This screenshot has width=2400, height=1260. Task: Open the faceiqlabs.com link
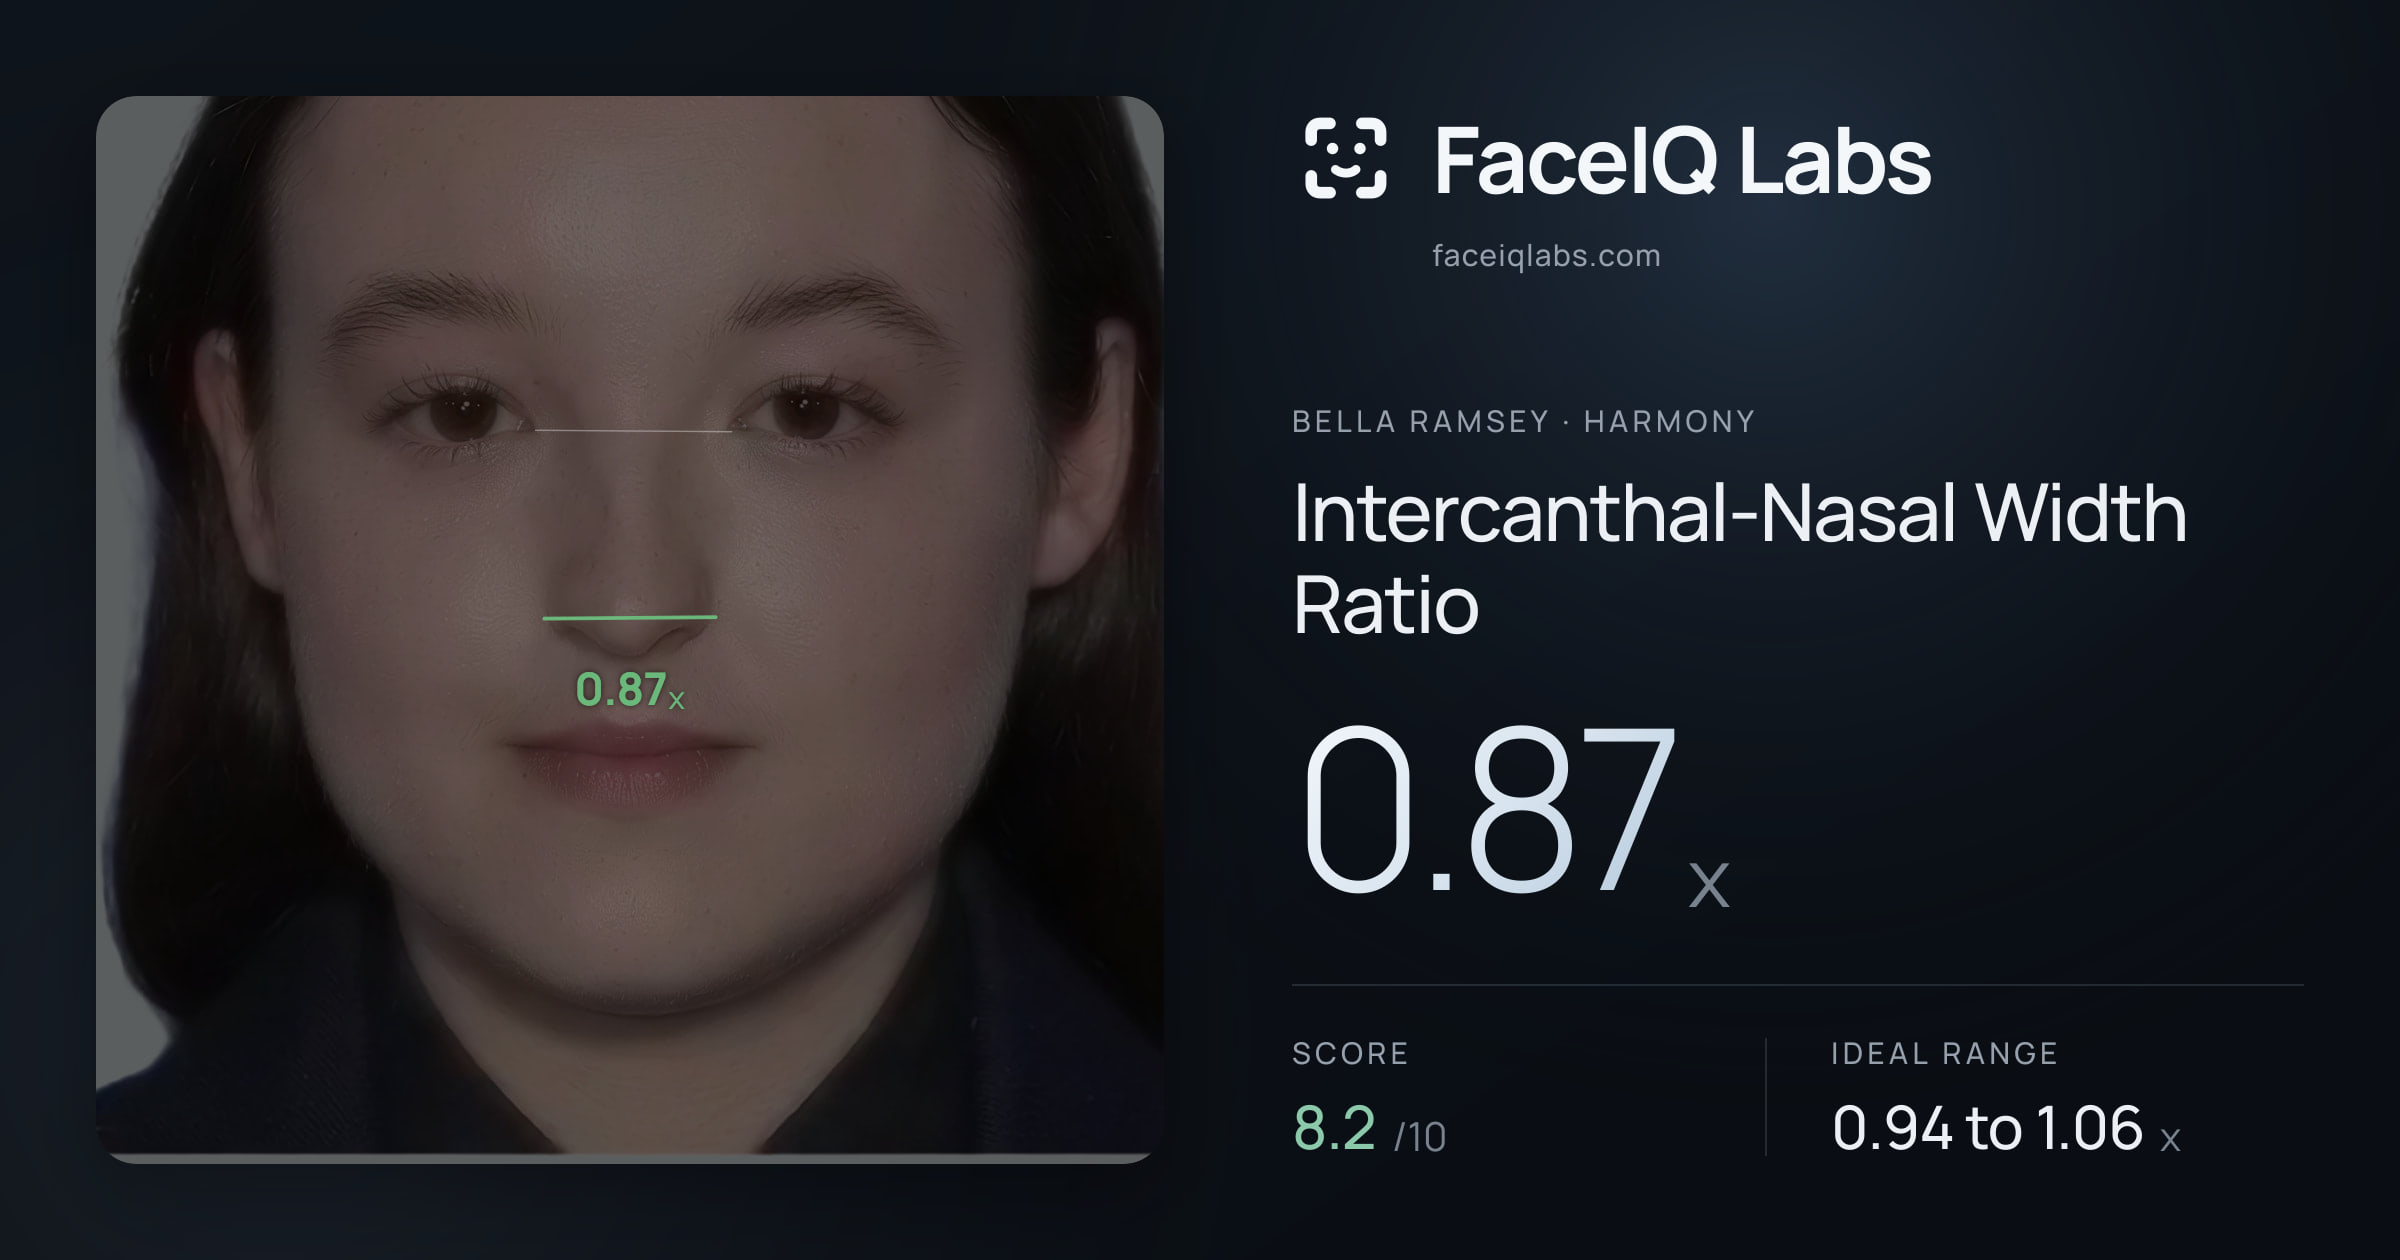1546,256
